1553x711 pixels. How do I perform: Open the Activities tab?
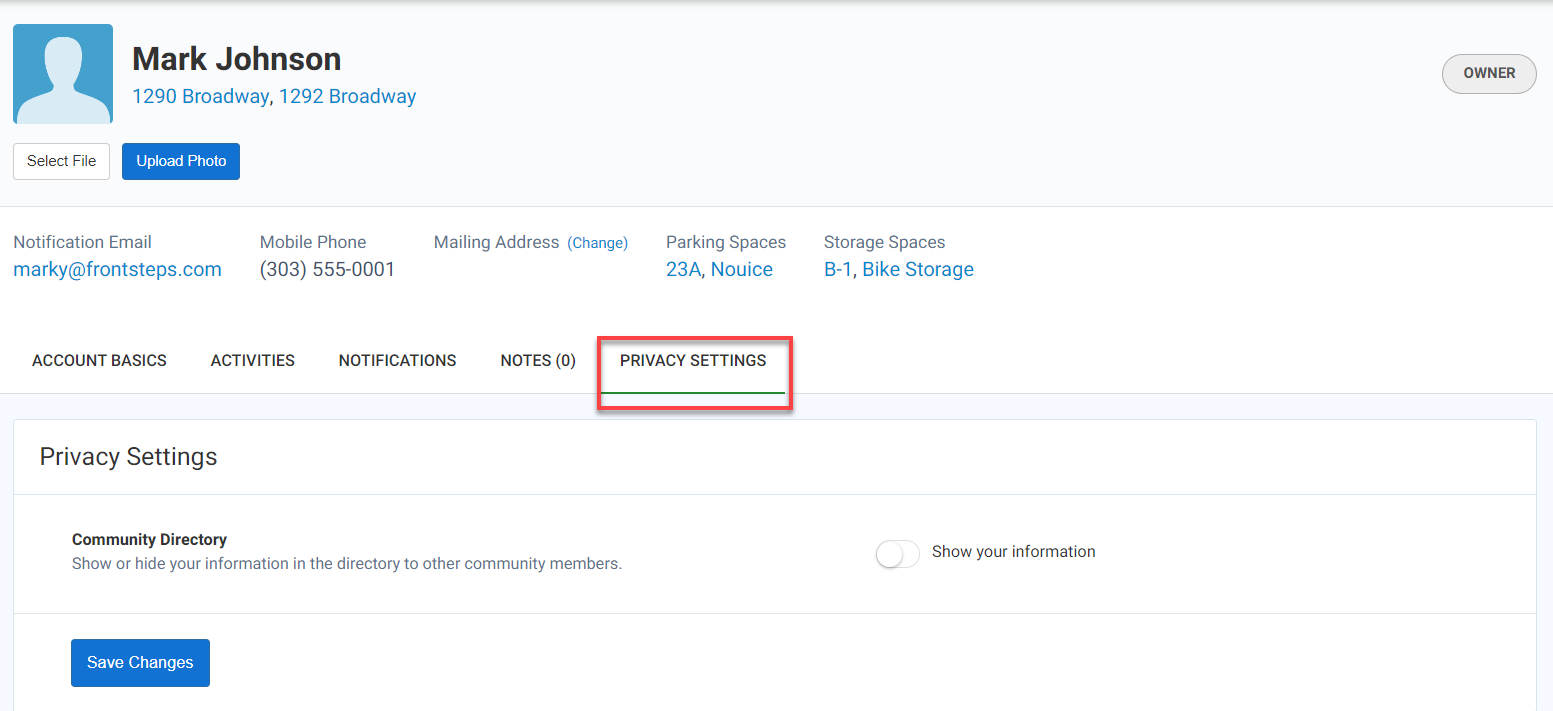point(252,360)
